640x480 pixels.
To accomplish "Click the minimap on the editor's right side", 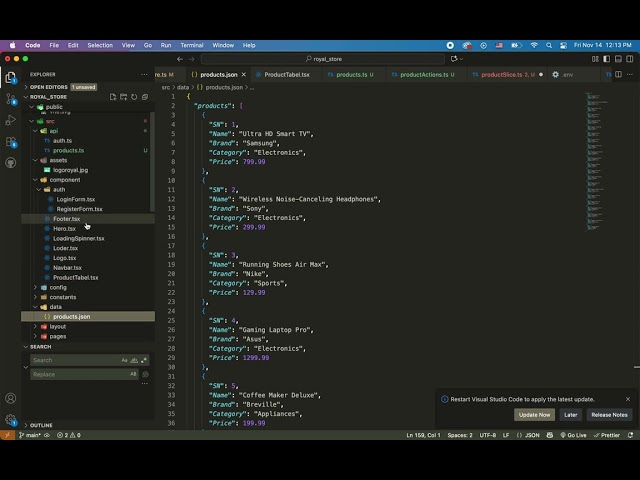I will pos(597,110).
